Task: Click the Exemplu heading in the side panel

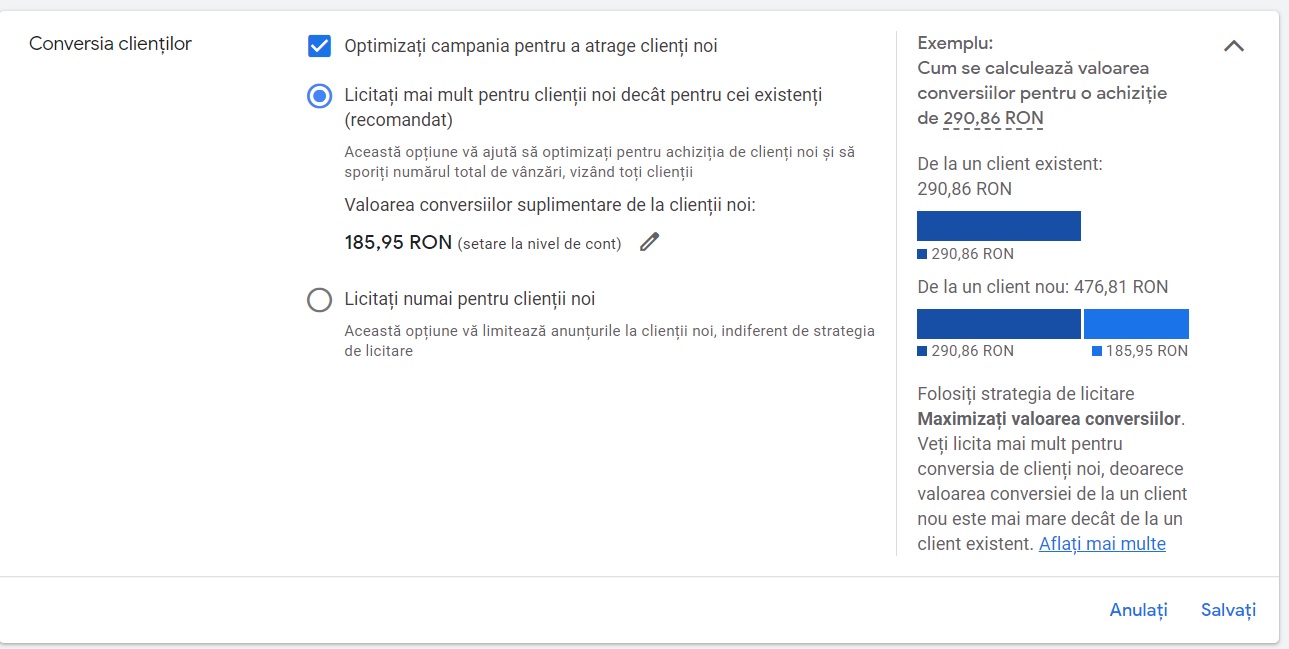Action: 955,43
